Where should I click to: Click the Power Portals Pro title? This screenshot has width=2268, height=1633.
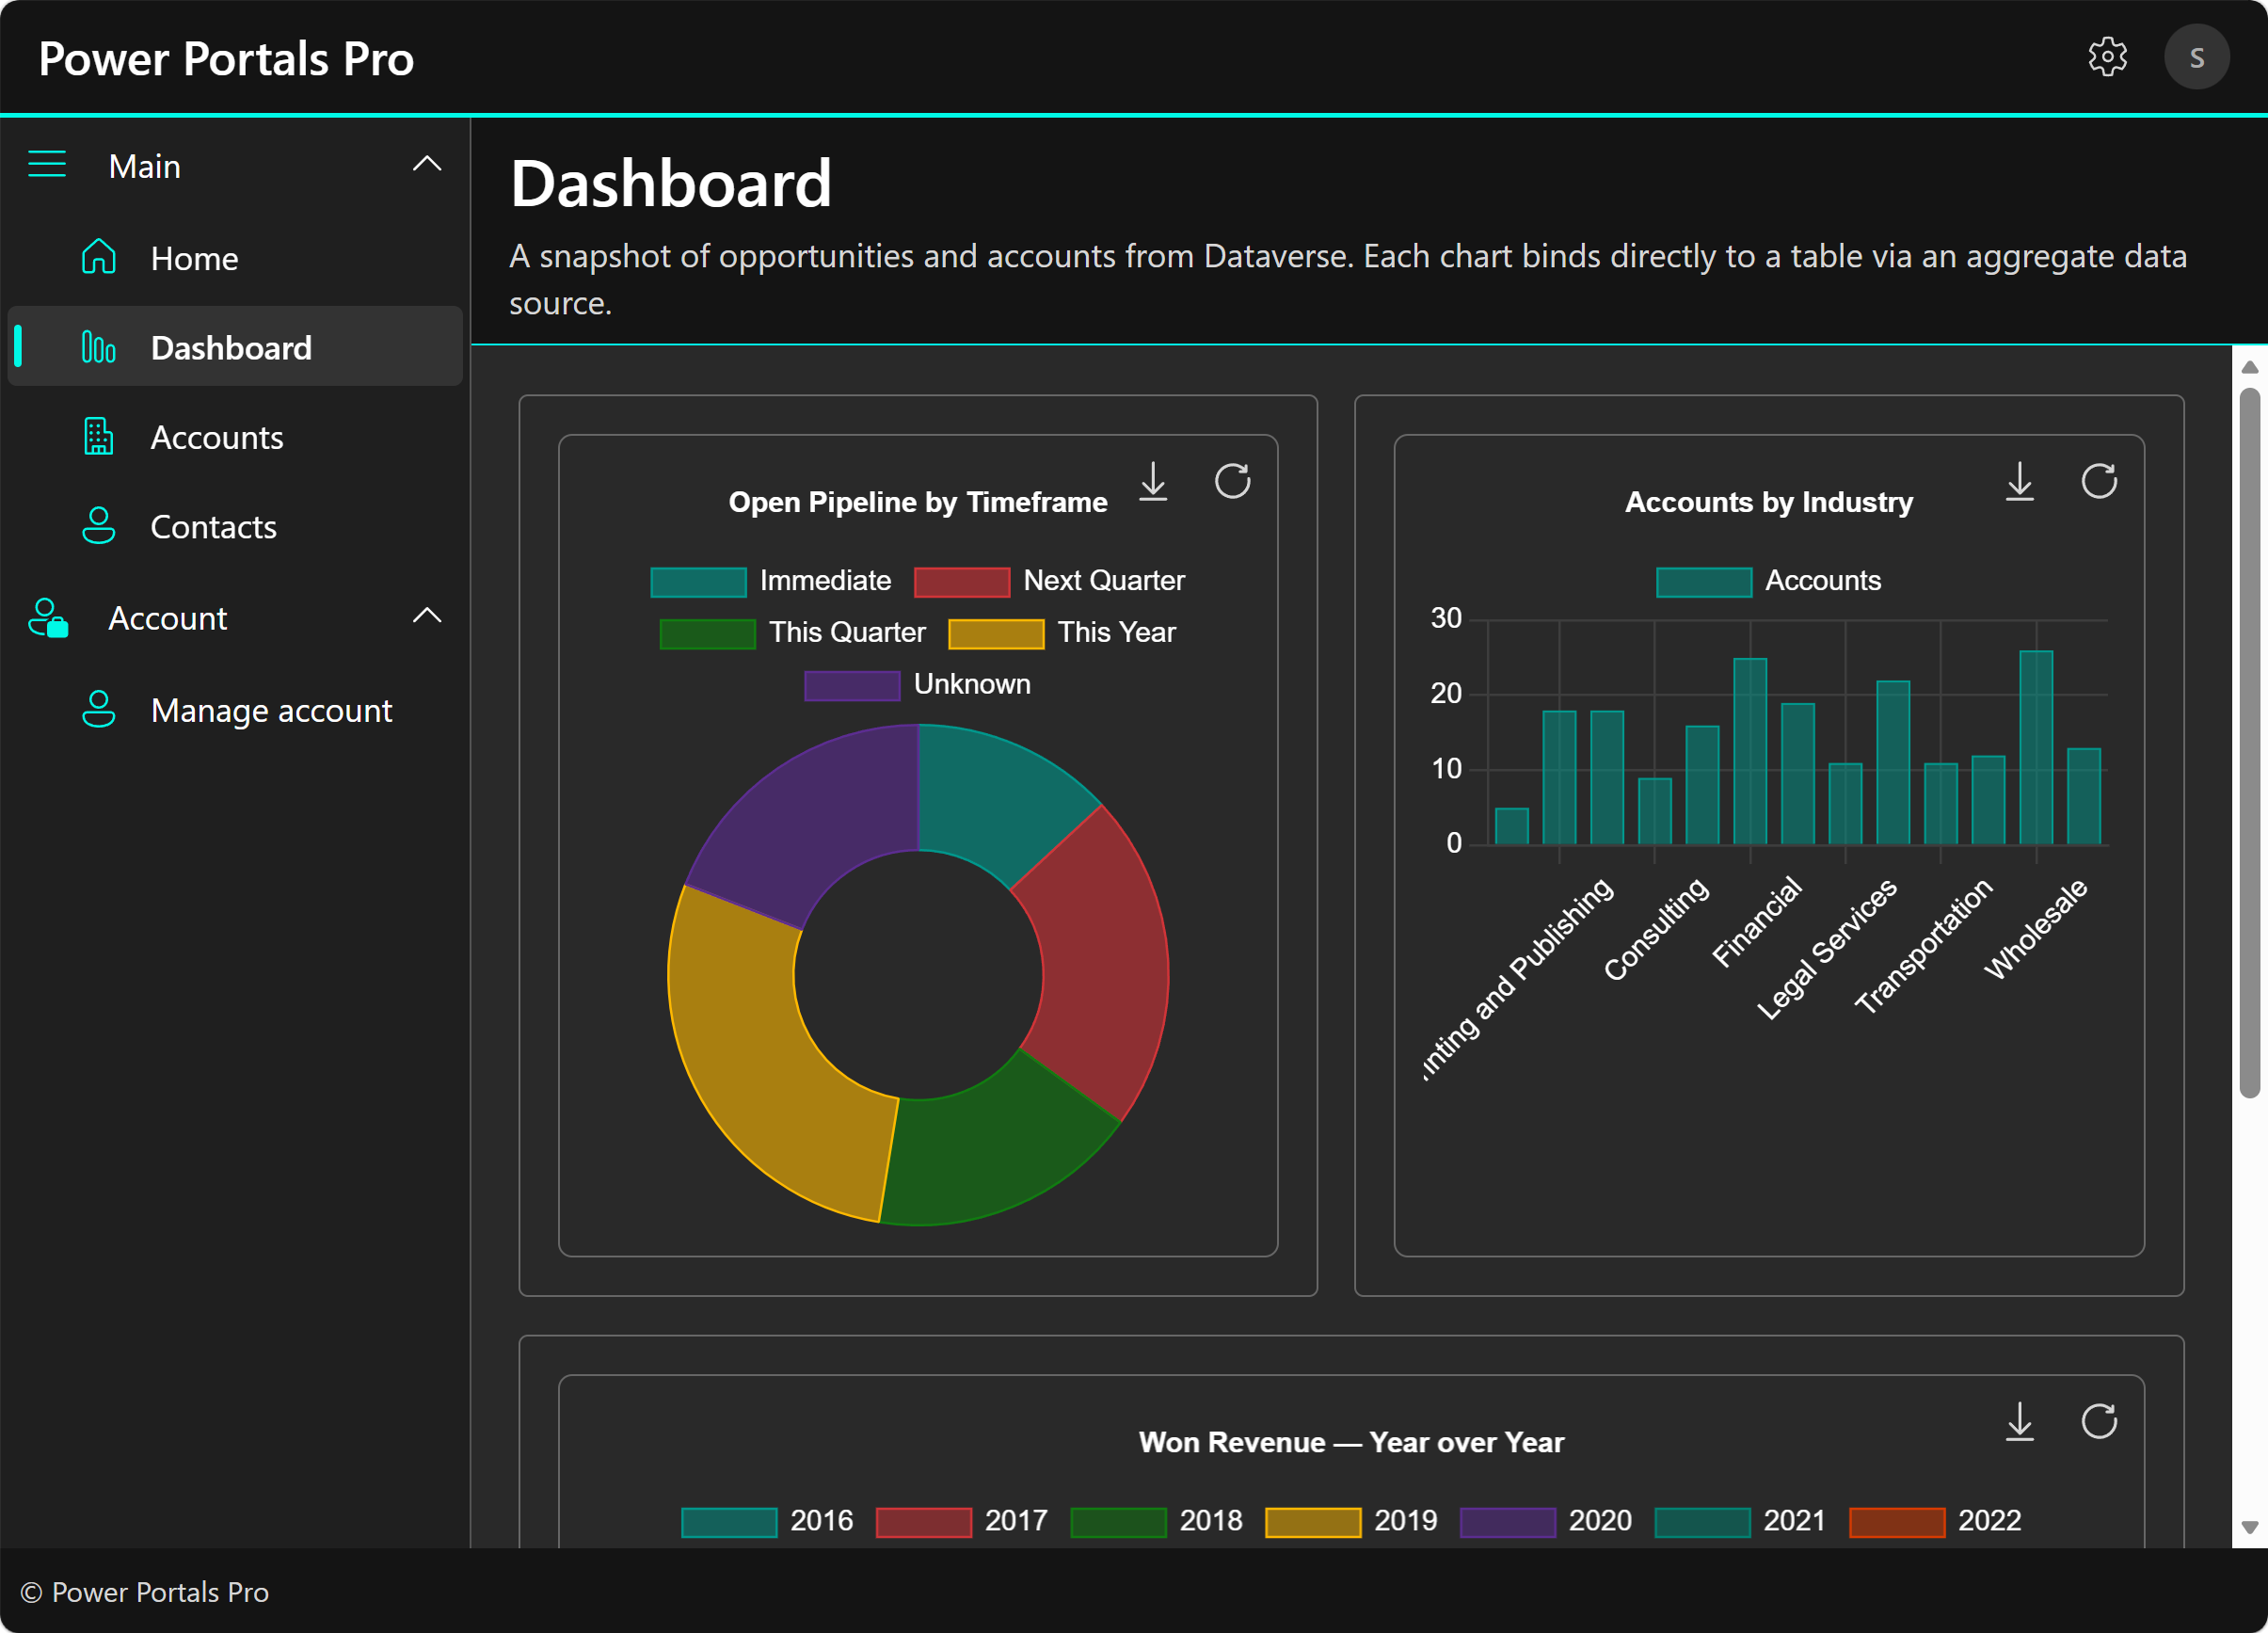pos(226,58)
